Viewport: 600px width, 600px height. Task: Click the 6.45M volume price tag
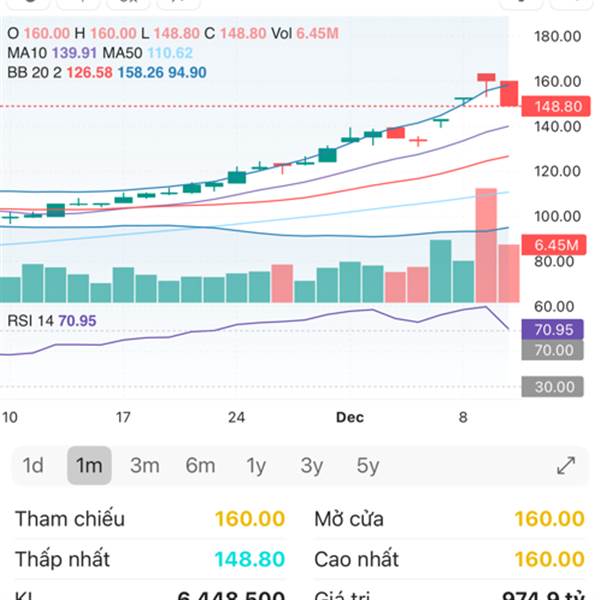coord(551,244)
